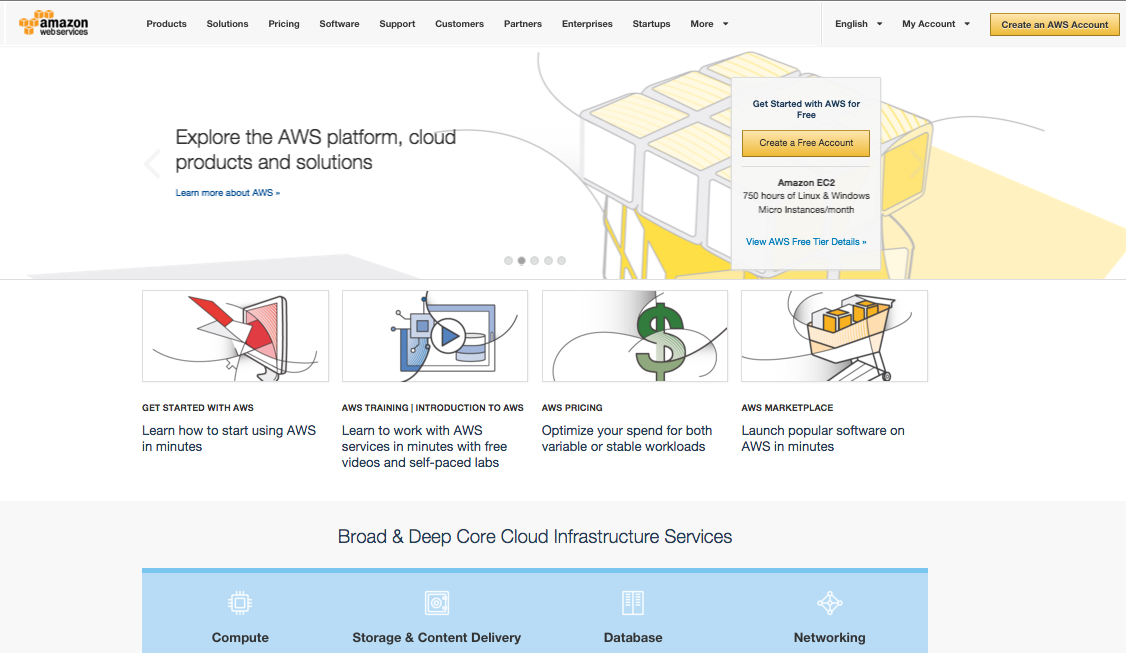Open the Support menu item

pyautogui.click(x=397, y=24)
